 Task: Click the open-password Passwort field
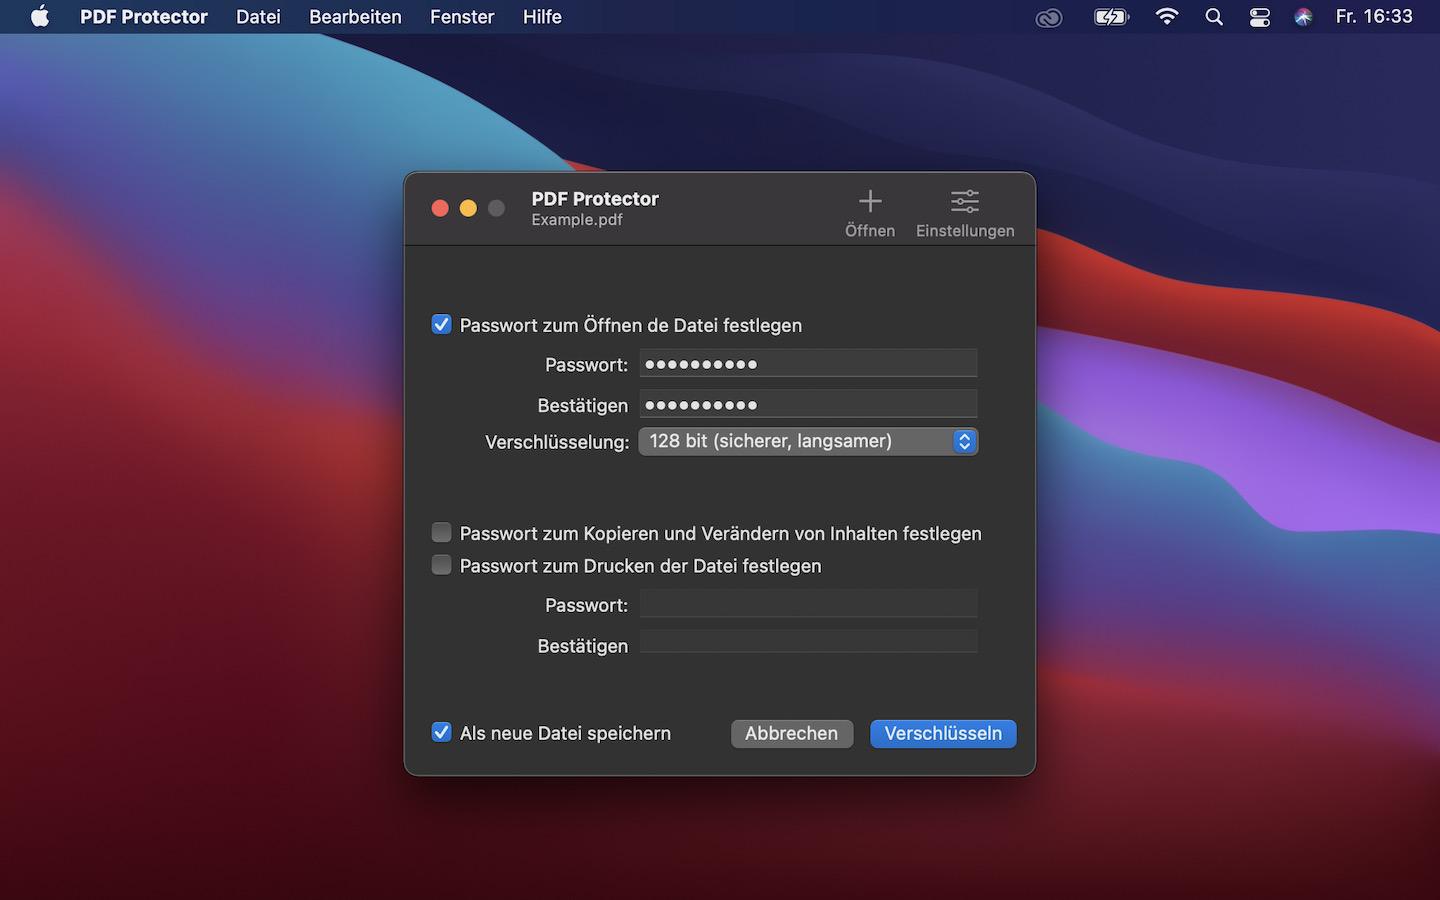808,364
